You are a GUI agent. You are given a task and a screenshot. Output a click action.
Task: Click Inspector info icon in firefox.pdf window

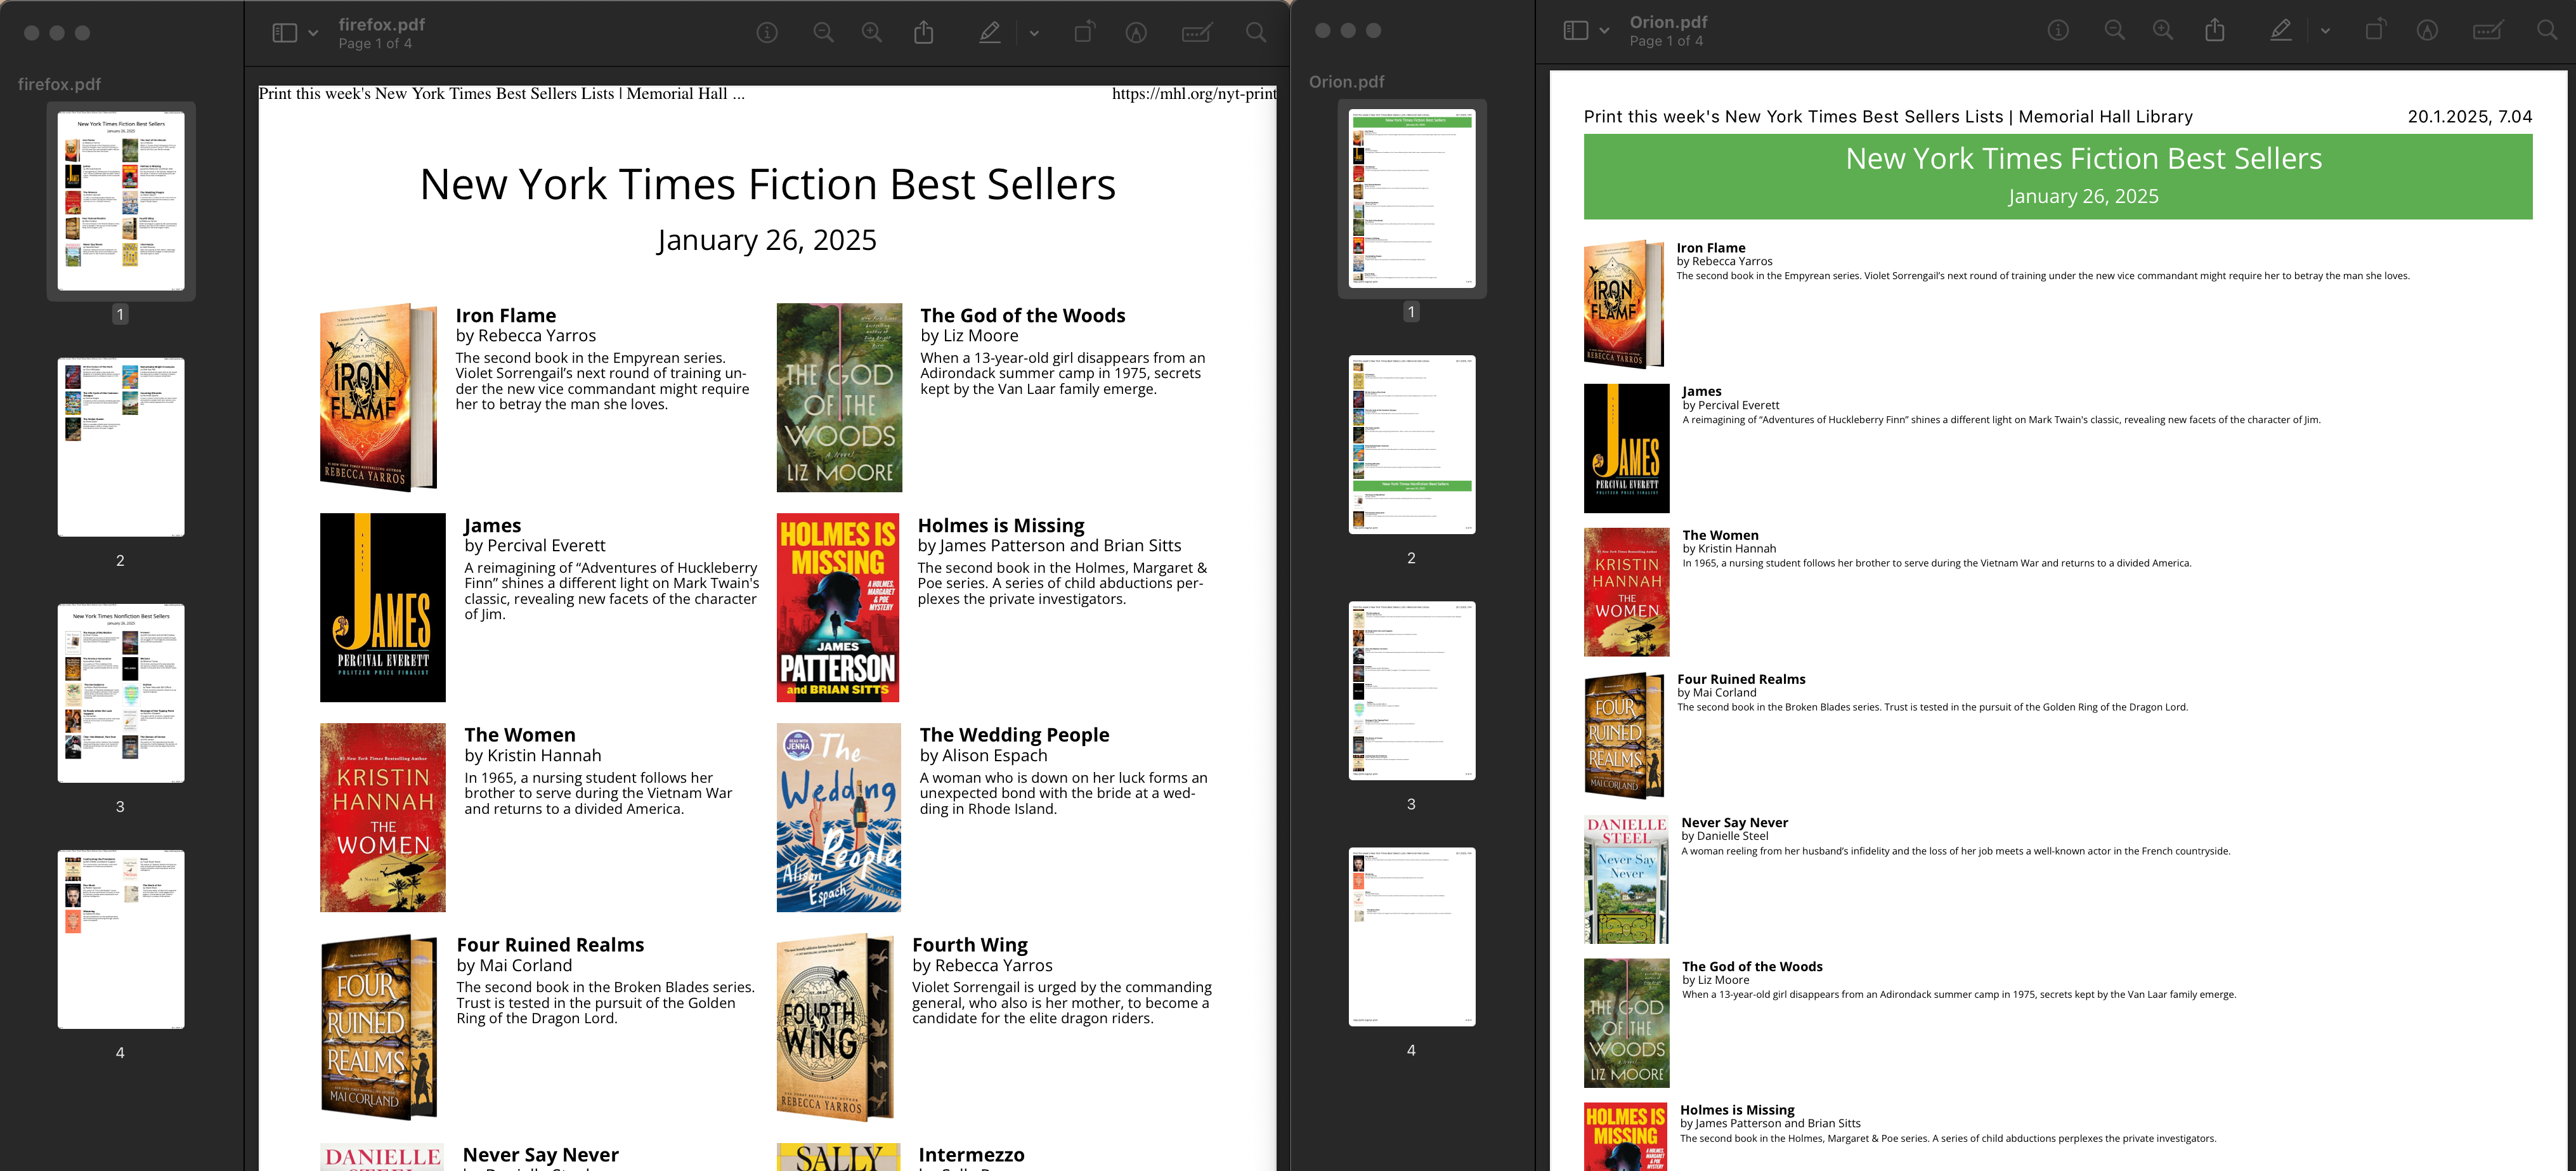(x=767, y=33)
